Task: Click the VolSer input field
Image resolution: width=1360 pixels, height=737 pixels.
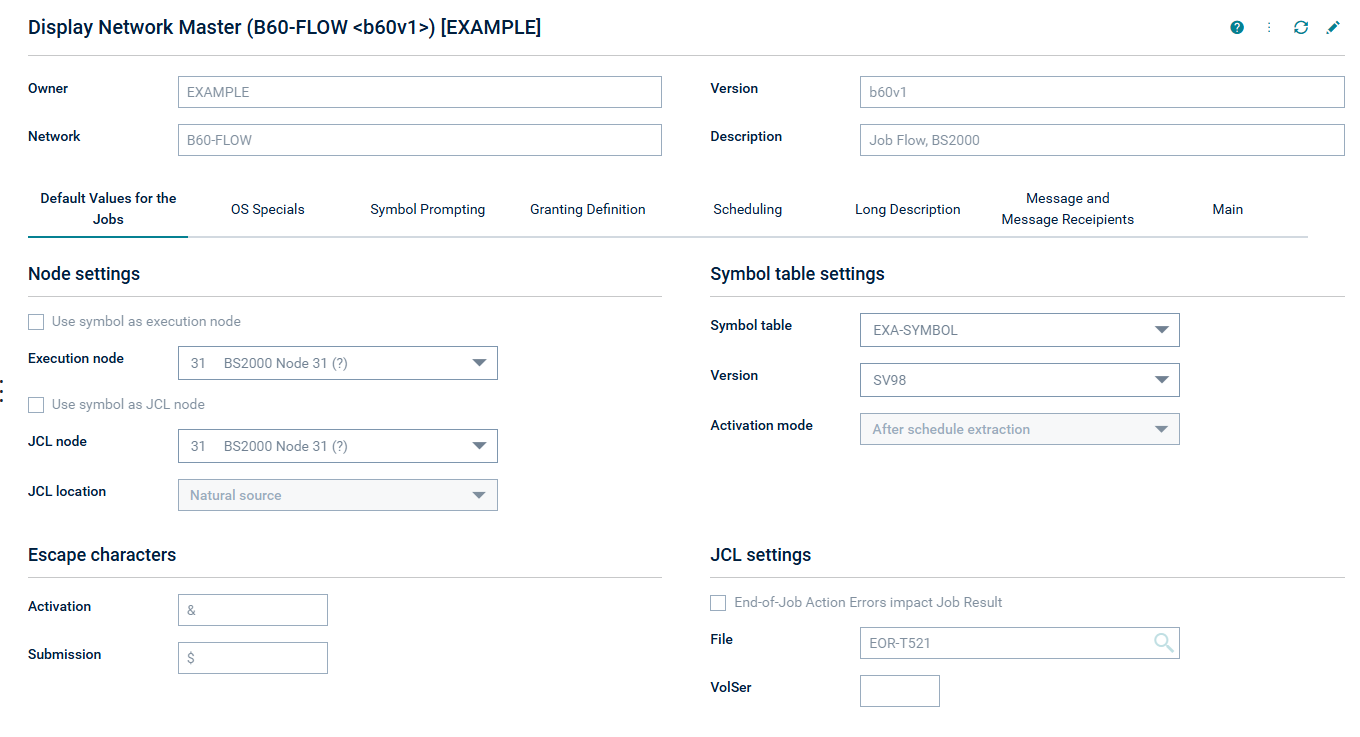Action: point(900,691)
